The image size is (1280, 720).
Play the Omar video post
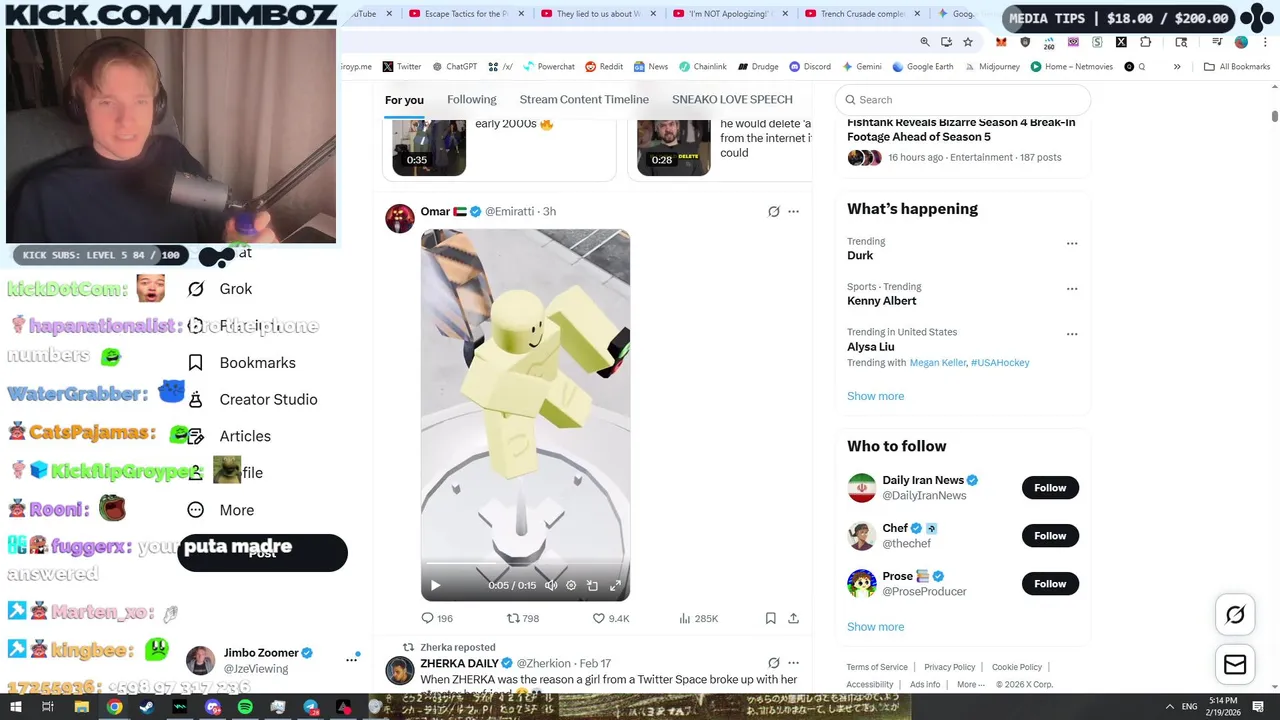pos(435,585)
